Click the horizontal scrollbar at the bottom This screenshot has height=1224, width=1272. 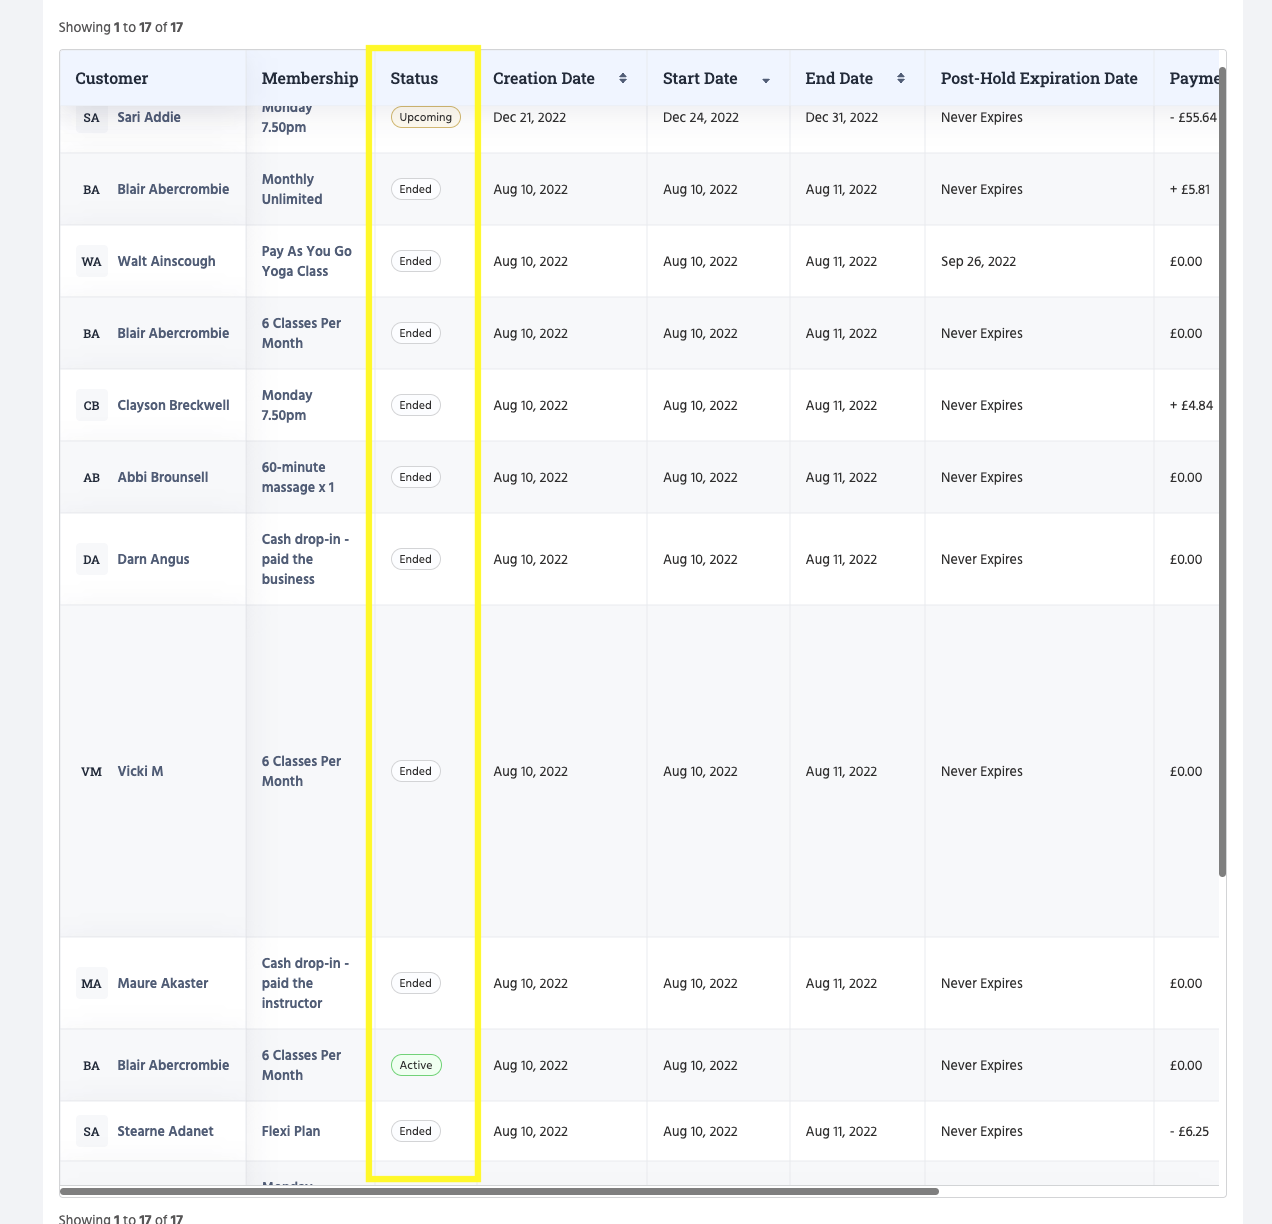[500, 1190]
